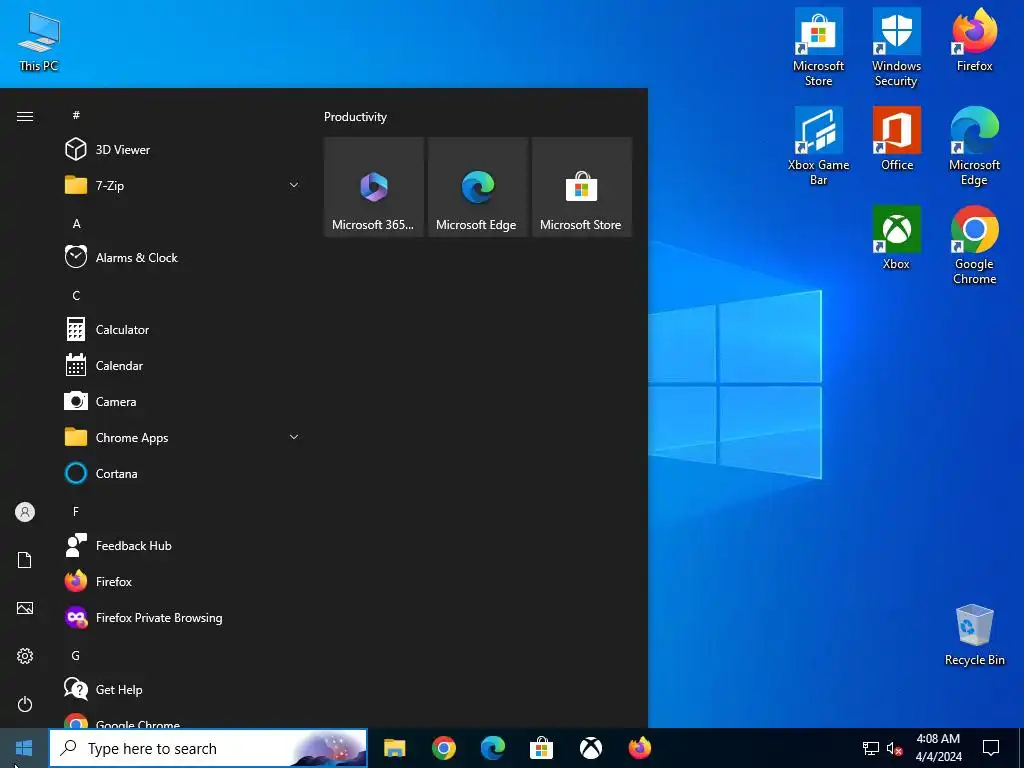Open File Explorer from the taskbar
This screenshot has width=1024, height=768.
click(394, 748)
